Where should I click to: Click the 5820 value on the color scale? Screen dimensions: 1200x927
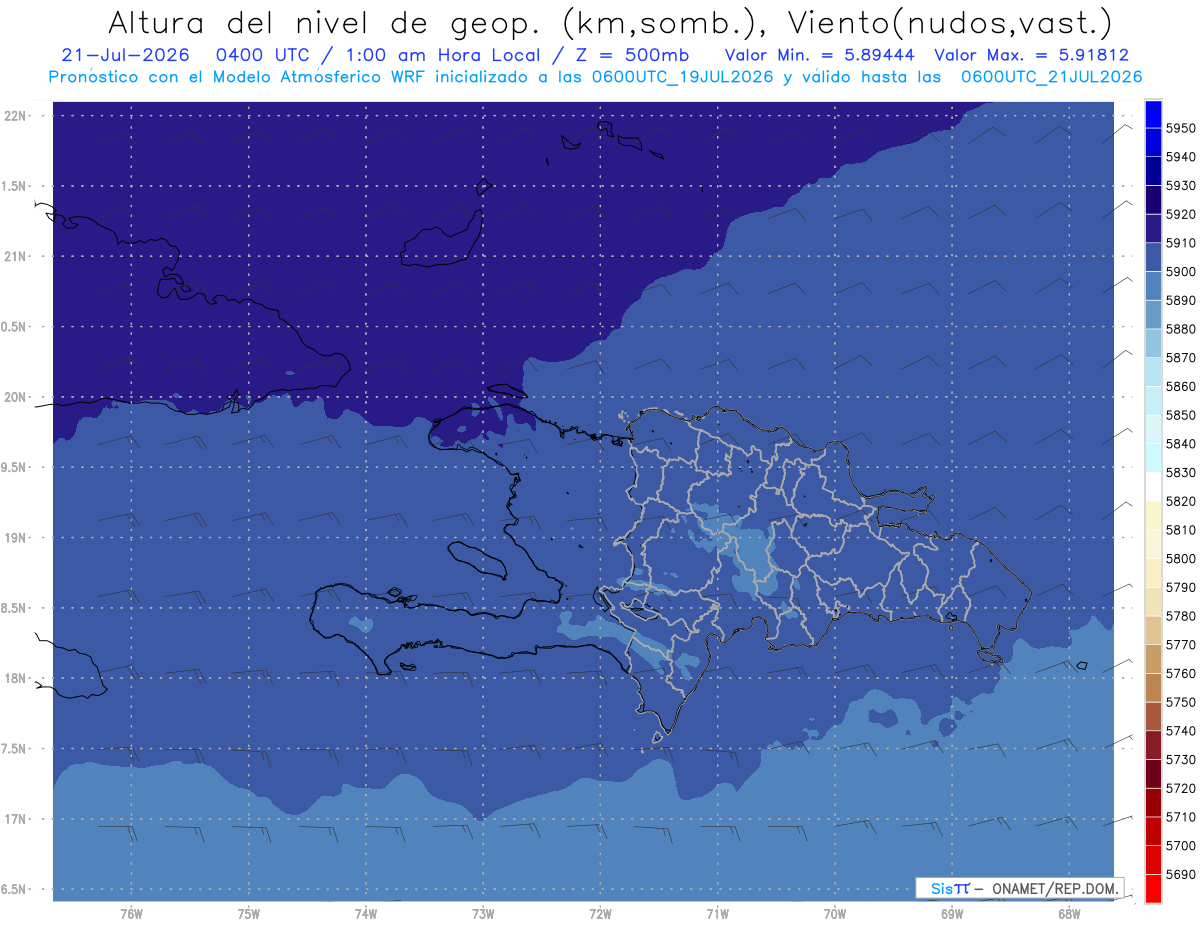click(x=1180, y=501)
